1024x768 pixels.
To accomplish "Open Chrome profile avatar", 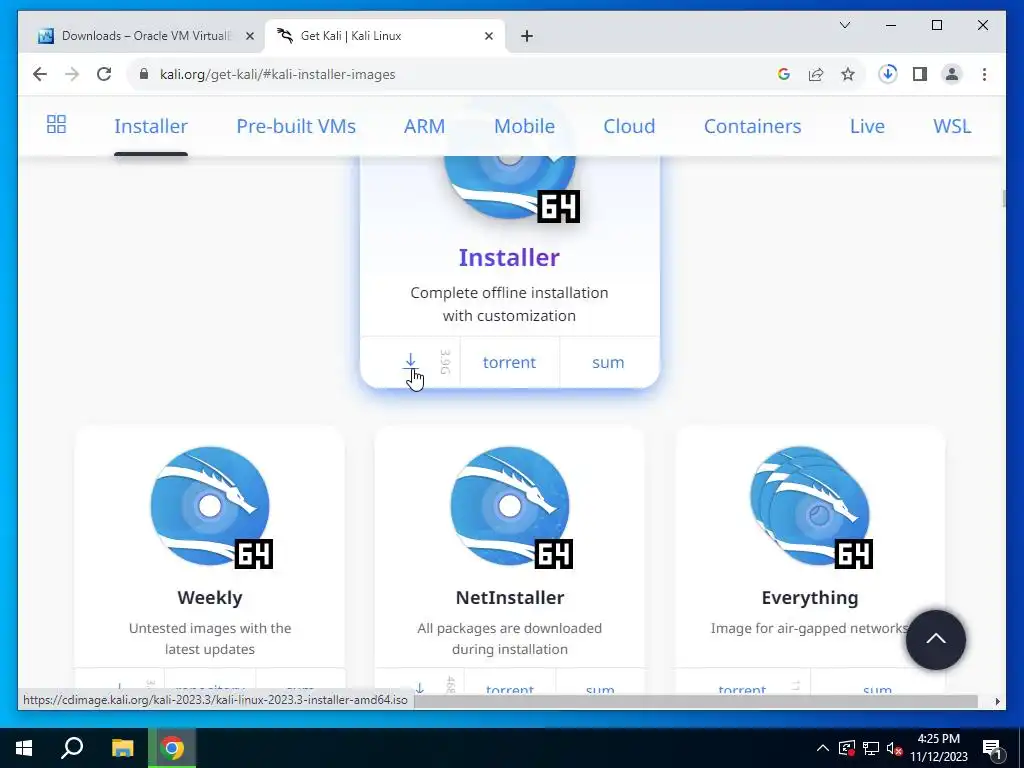I will coord(952,74).
